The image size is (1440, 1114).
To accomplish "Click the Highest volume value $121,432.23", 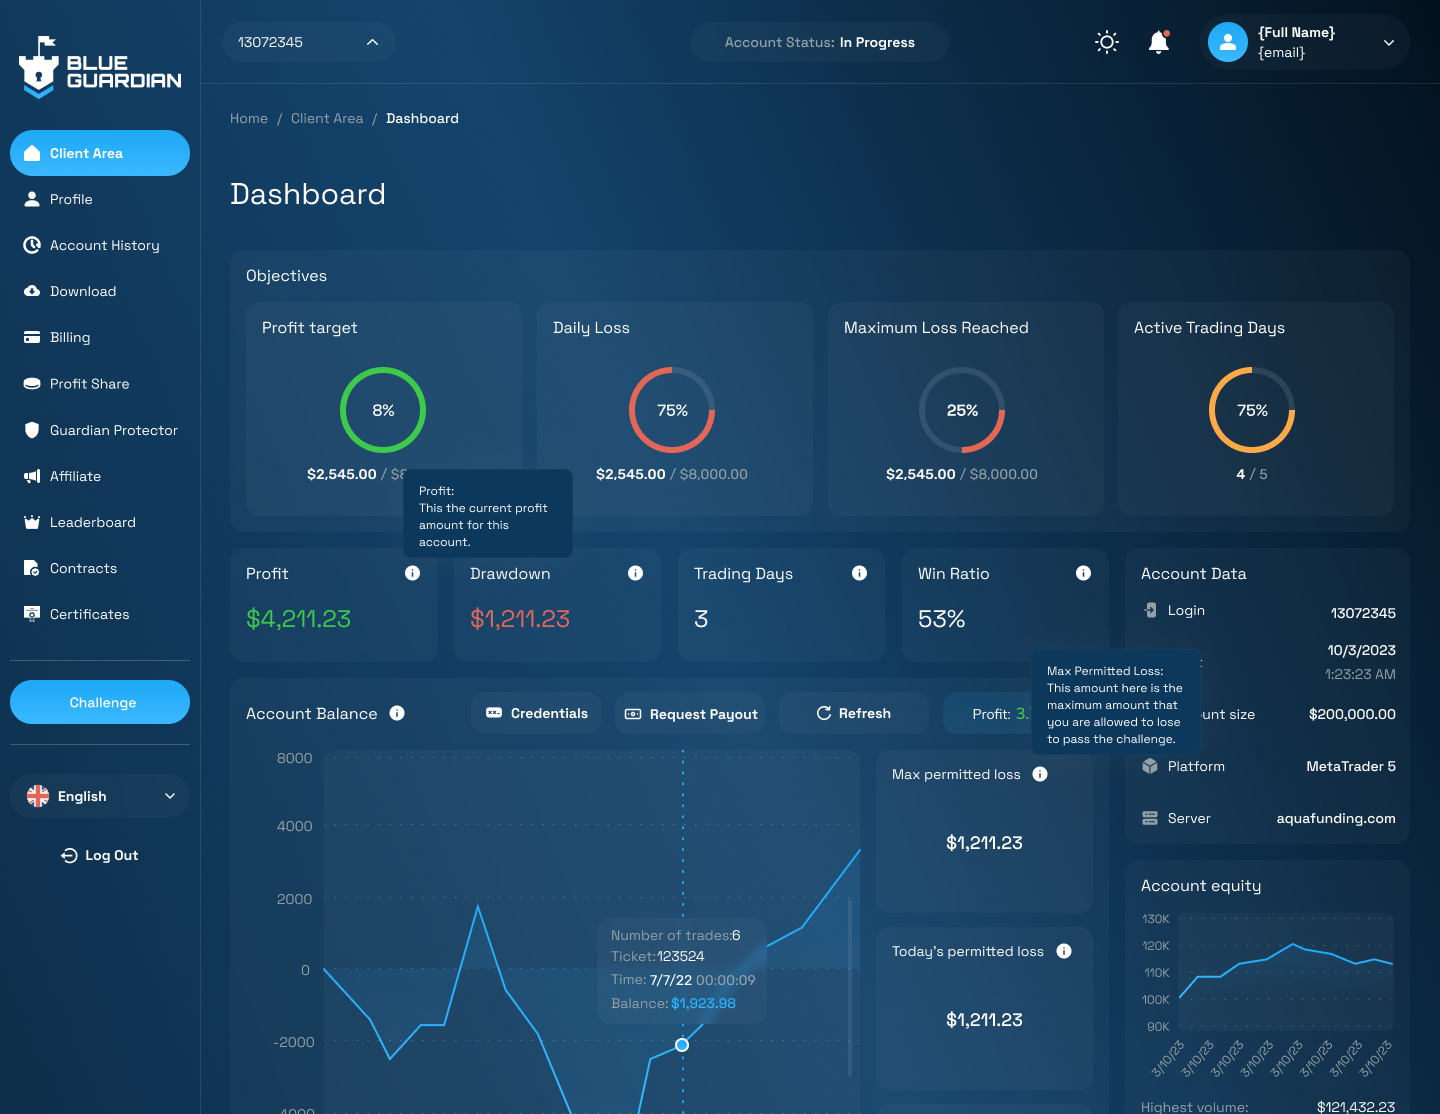I will 1356,1106.
